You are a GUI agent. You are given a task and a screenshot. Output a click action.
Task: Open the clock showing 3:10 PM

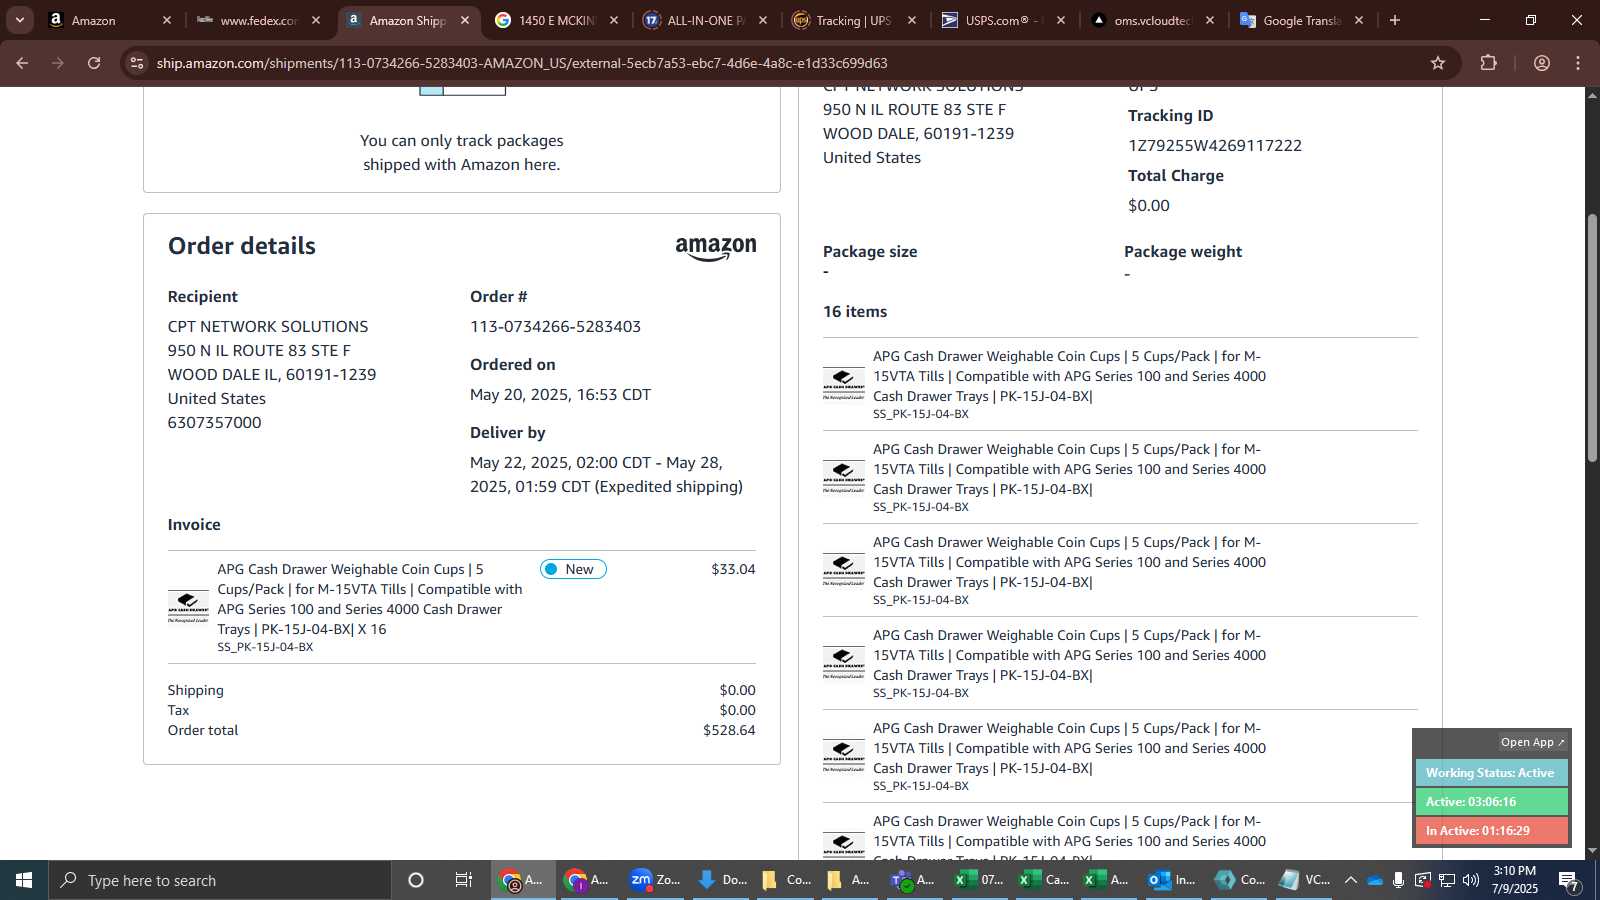point(1514,880)
